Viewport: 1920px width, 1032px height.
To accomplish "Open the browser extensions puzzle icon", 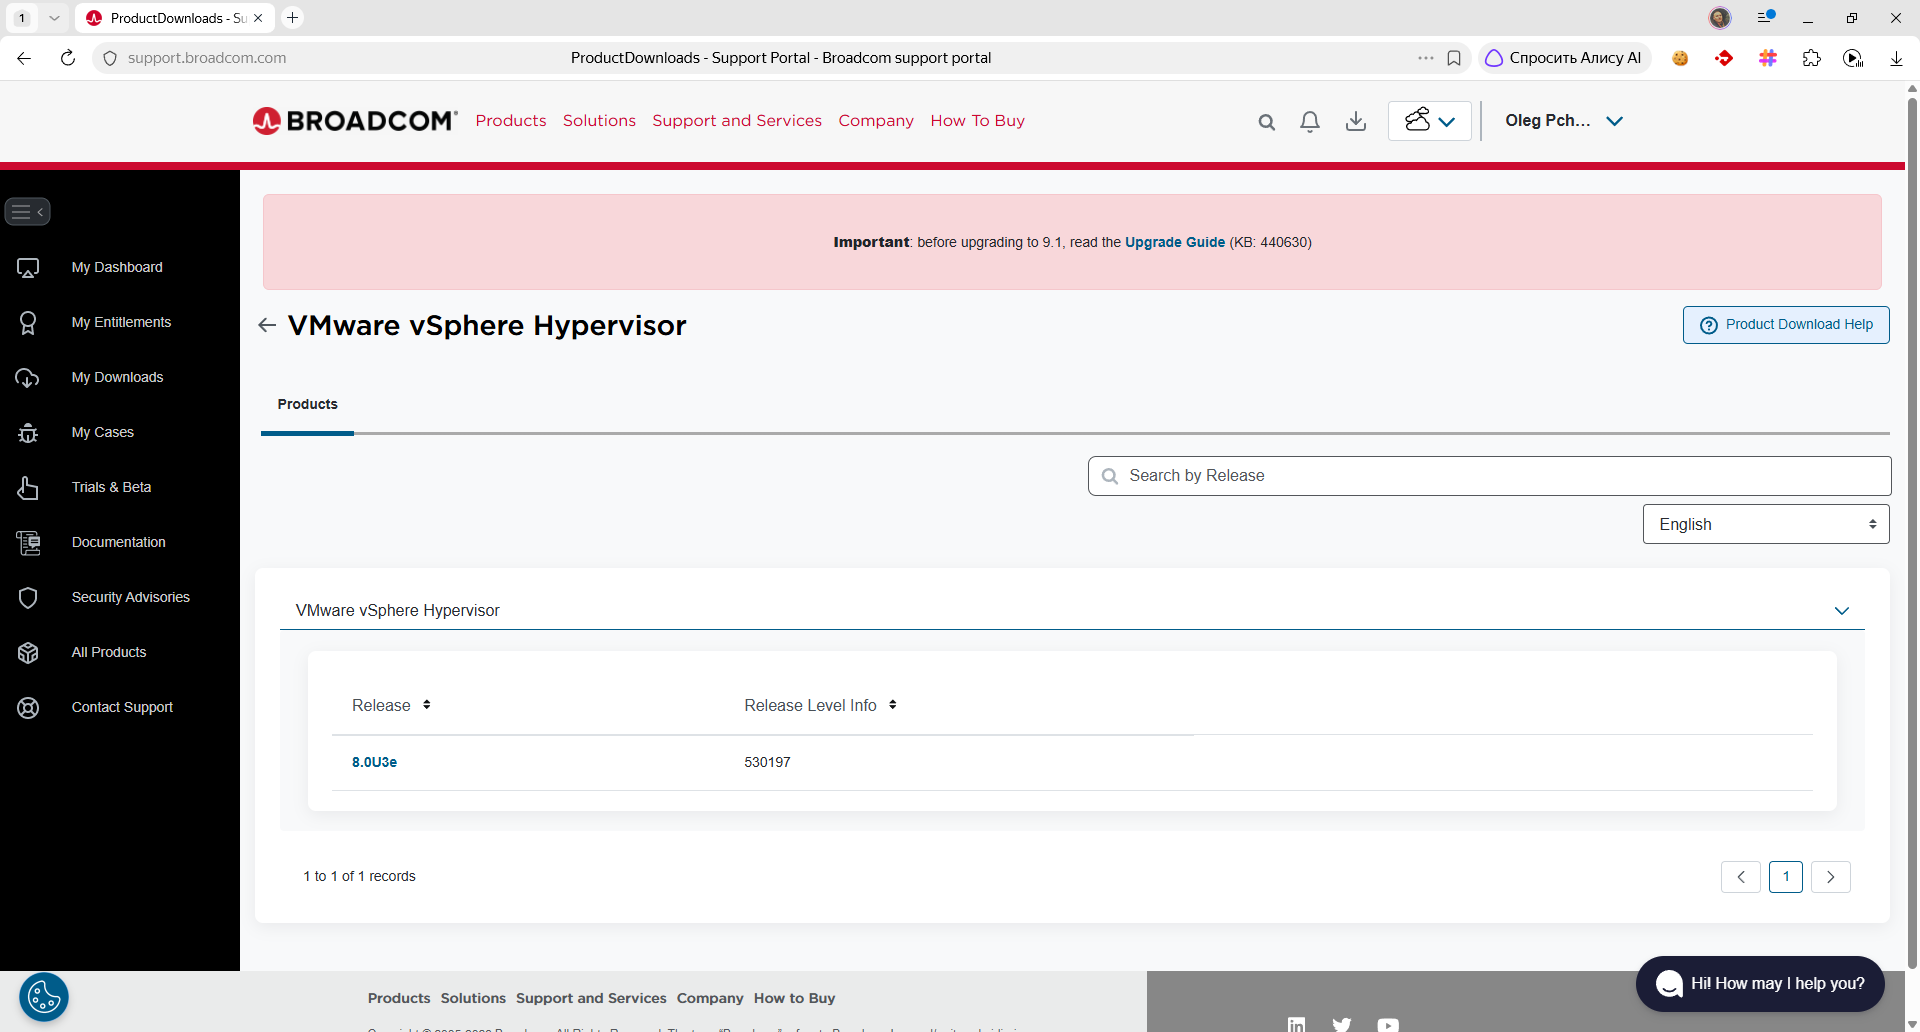I will tap(1811, 58).
